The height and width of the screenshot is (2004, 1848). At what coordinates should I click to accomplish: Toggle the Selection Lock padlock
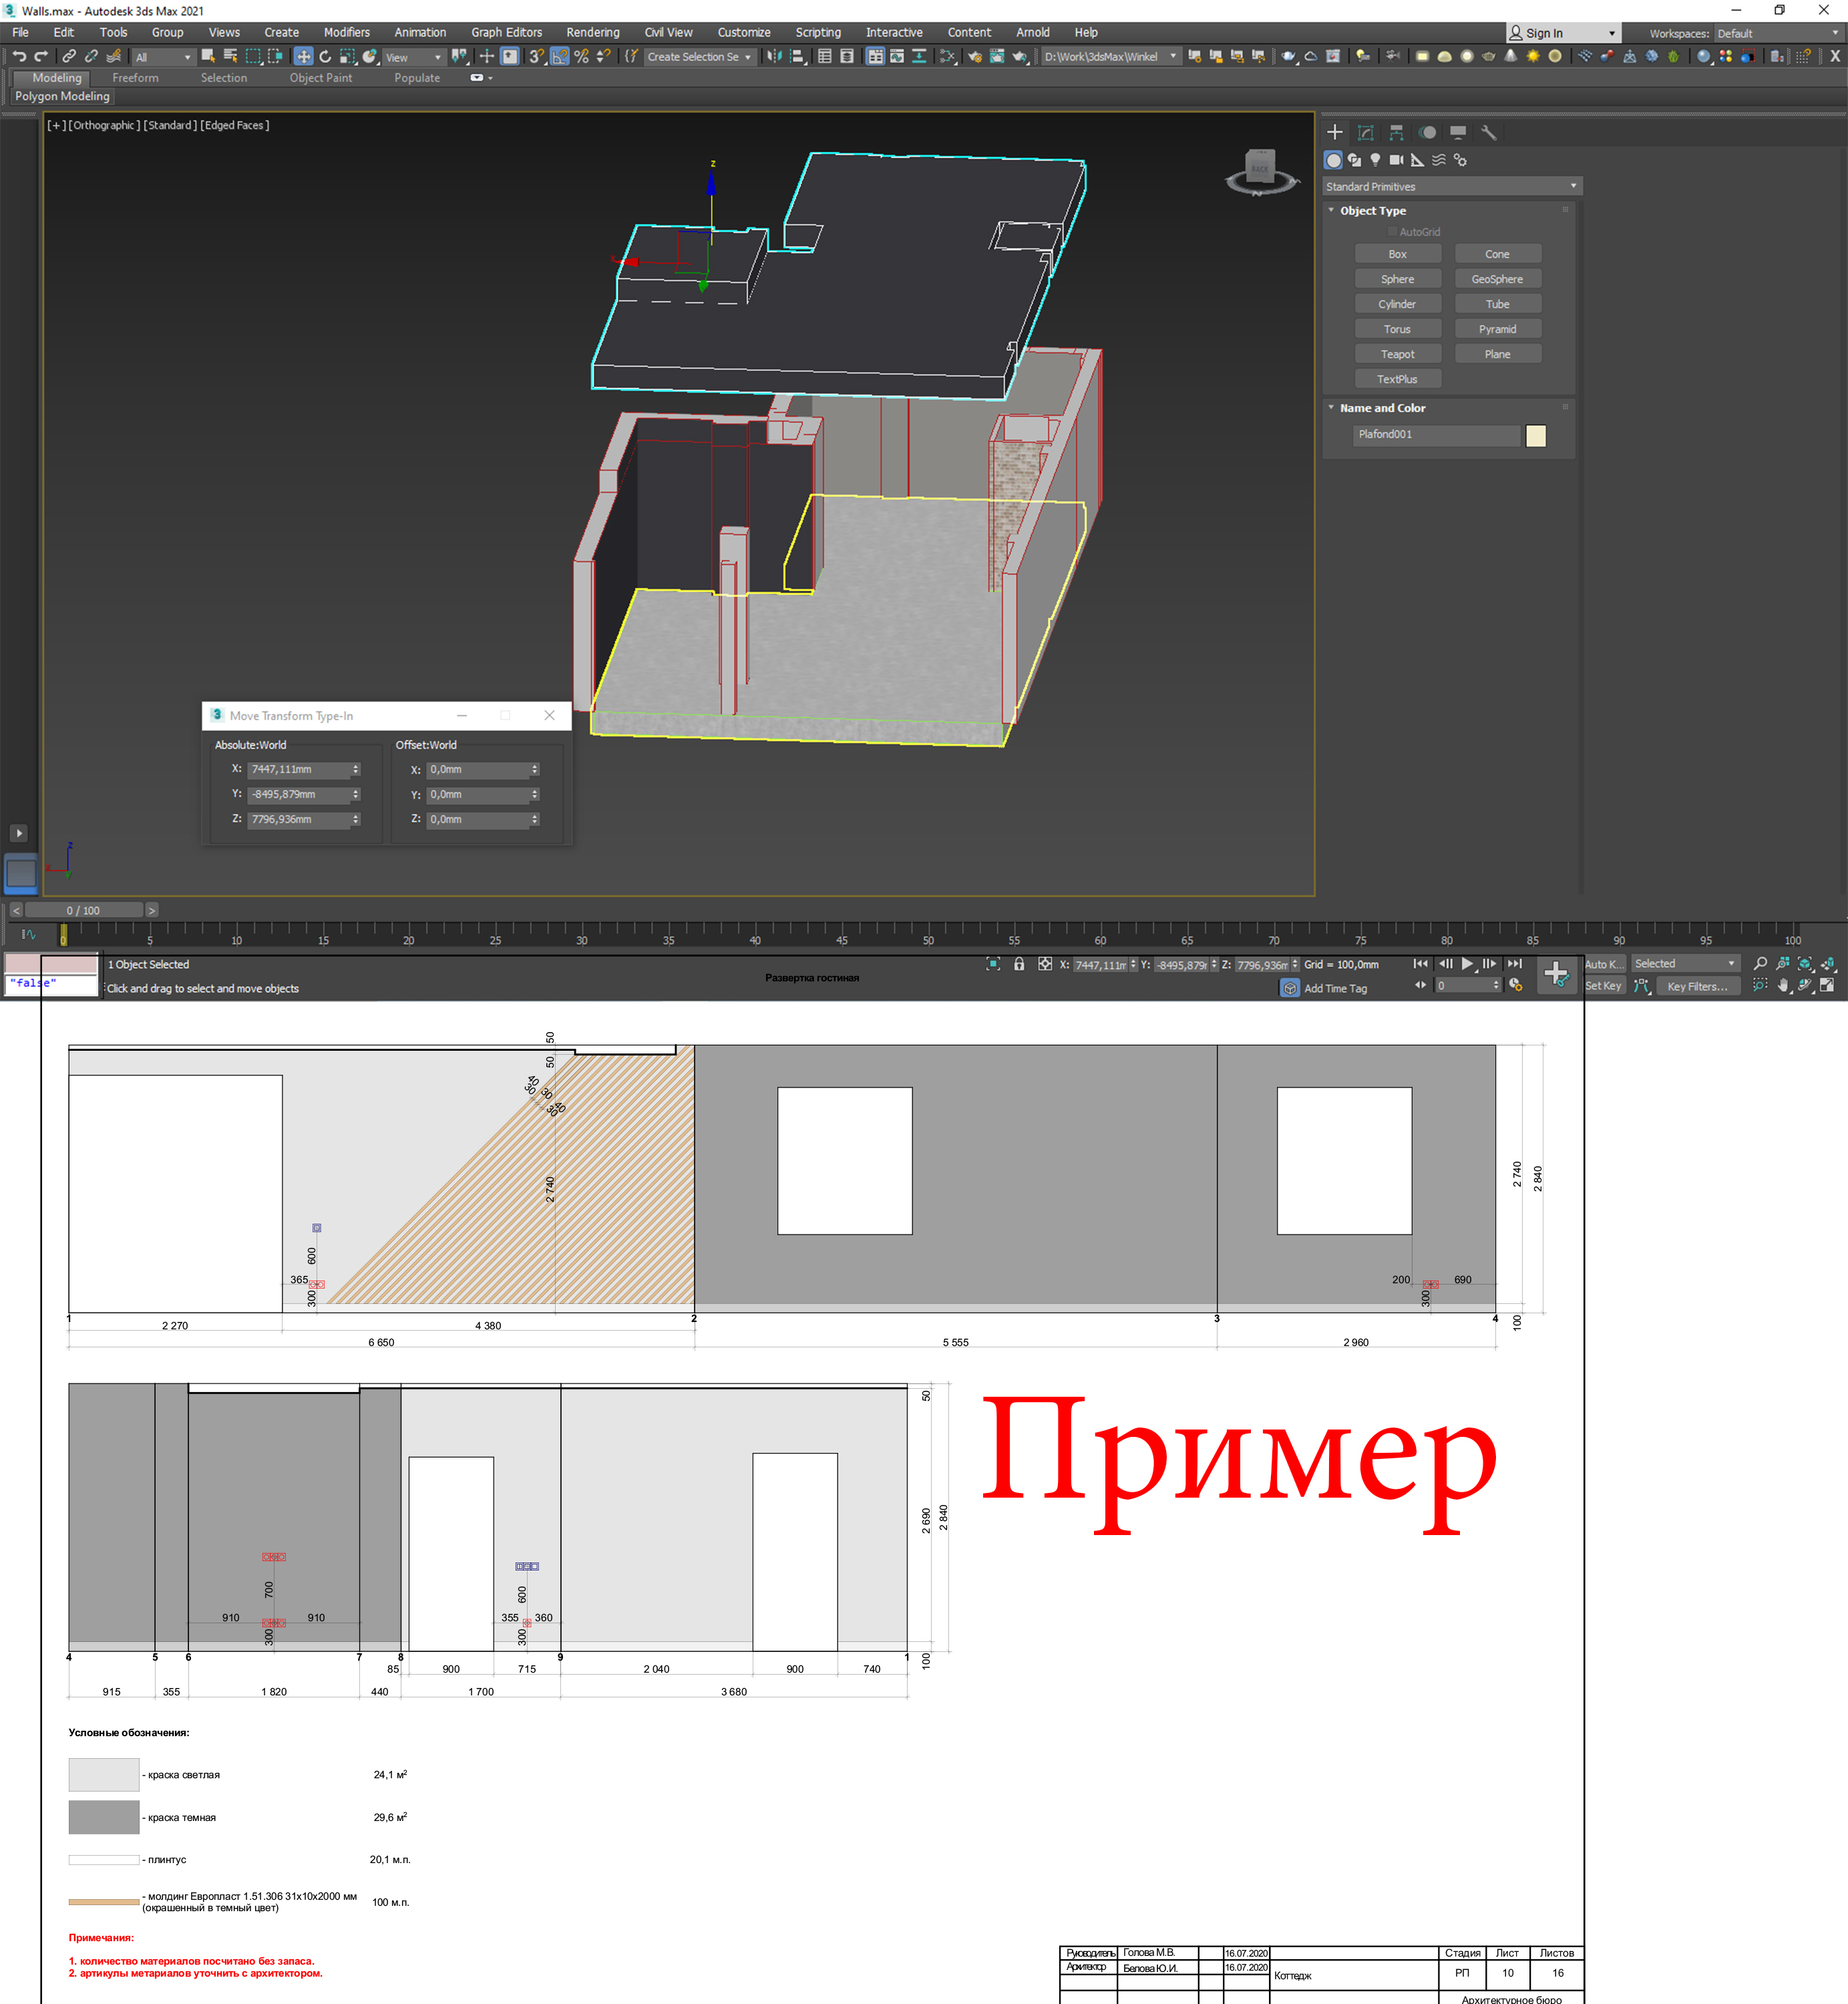click(x=1019, y=964)
